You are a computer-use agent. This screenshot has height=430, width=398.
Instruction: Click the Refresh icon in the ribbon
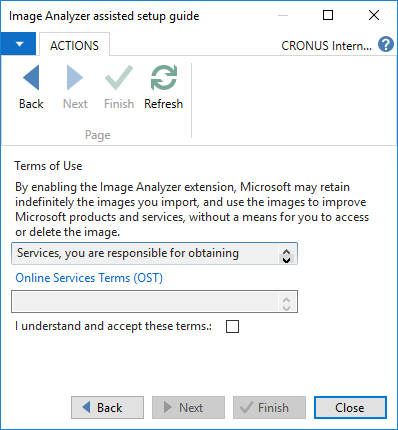coord(163,77)
